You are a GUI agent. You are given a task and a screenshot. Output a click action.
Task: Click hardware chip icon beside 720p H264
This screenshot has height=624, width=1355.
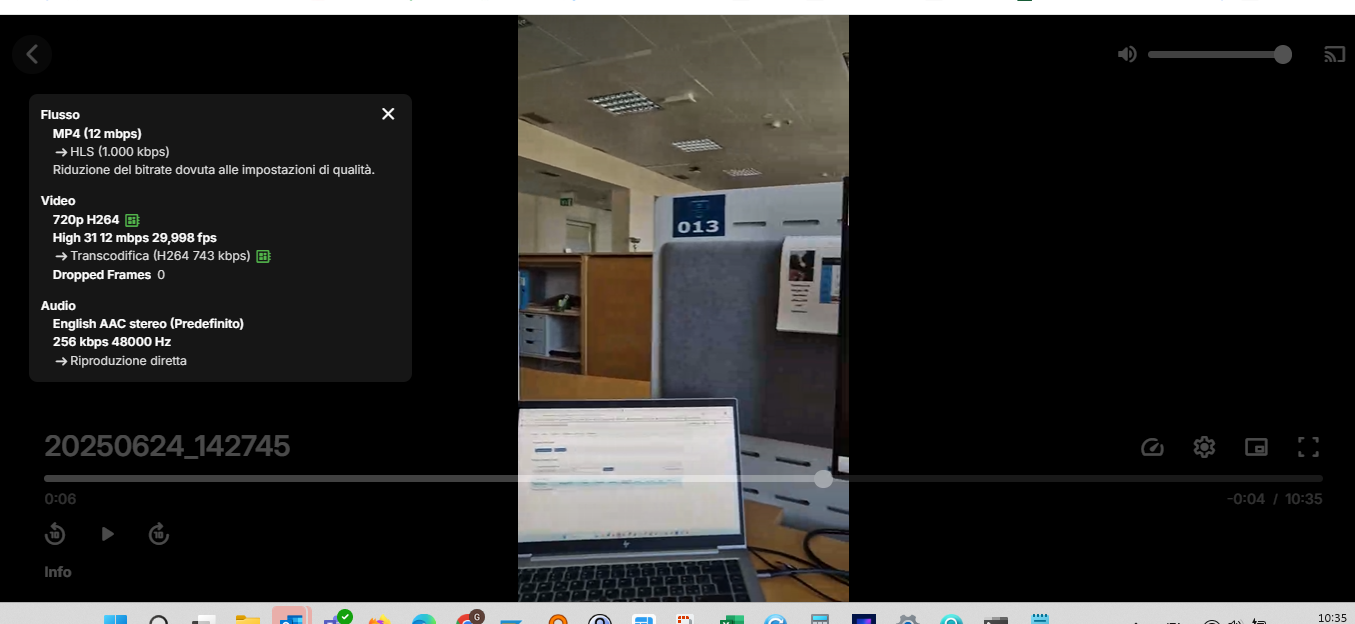click(x=132, y=220)
